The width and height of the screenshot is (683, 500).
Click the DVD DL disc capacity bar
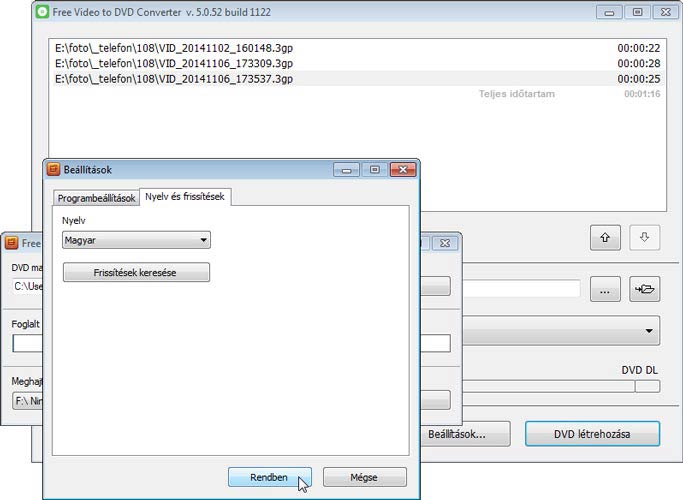click(x=561, y=386)
